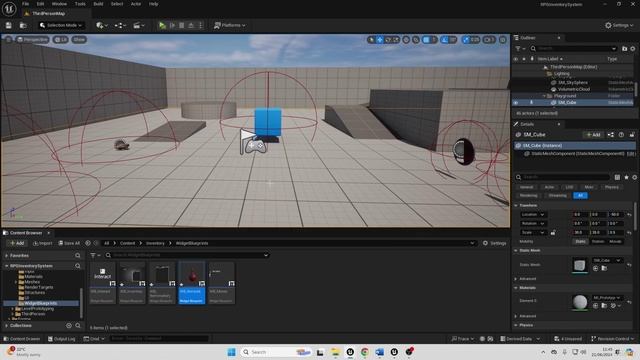640x360 pixels.
Task: Open the viewport camera speed control
Action: 489,40
